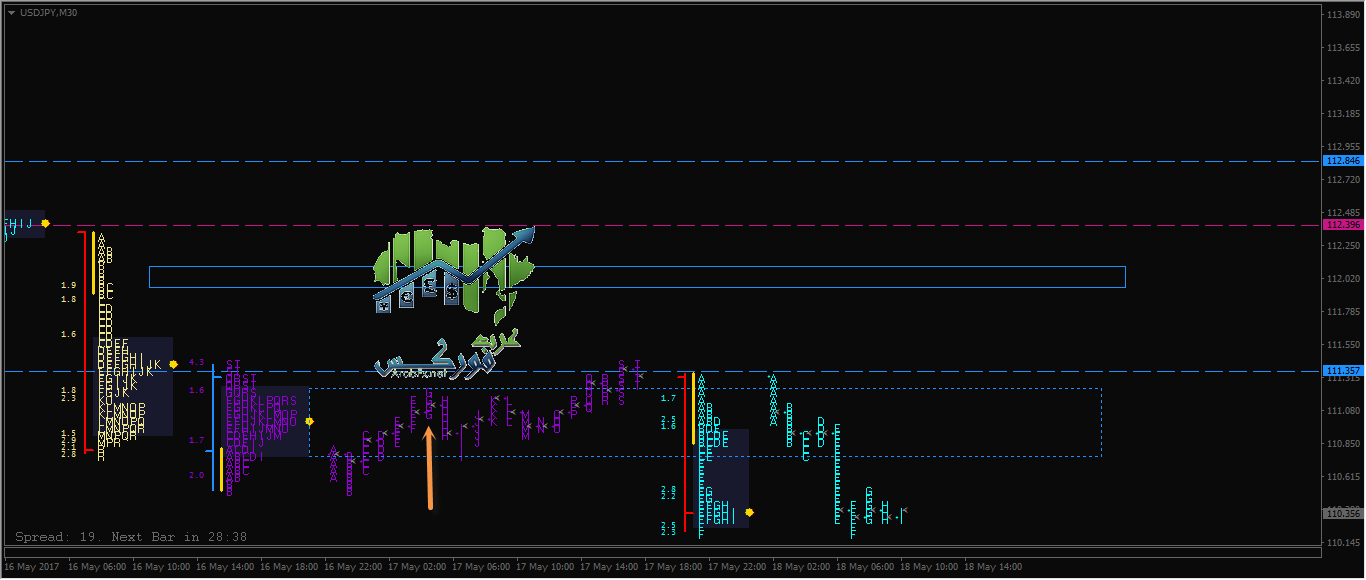Click the 112.020 price axis value
The width and height of the screenshot is (1366, 580).
[x=1344, y=279]
